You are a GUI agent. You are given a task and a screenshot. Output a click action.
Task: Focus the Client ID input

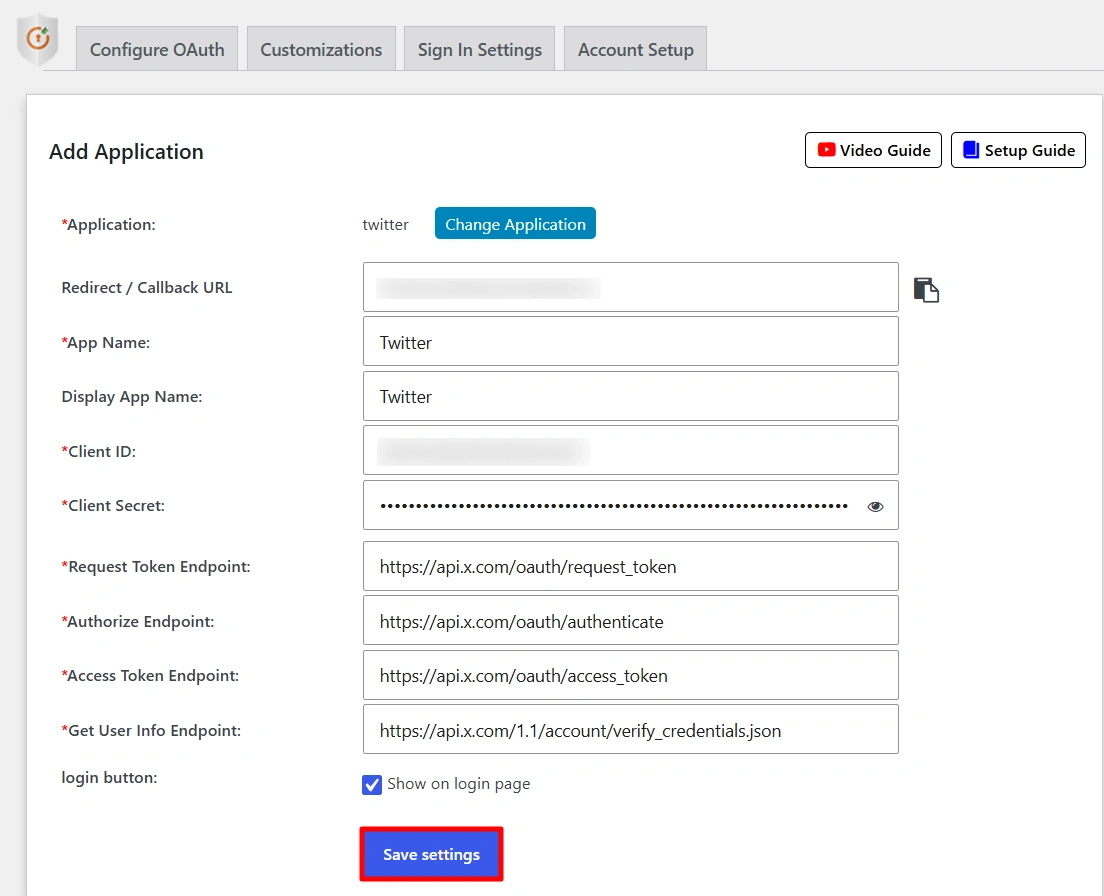pos(631,450)
